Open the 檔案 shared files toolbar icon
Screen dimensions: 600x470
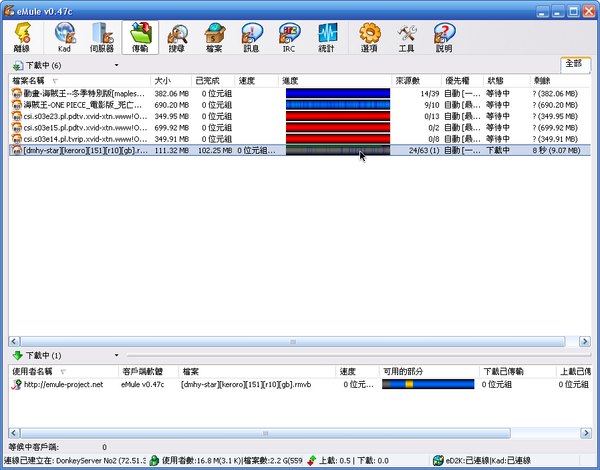pos(214,38)
